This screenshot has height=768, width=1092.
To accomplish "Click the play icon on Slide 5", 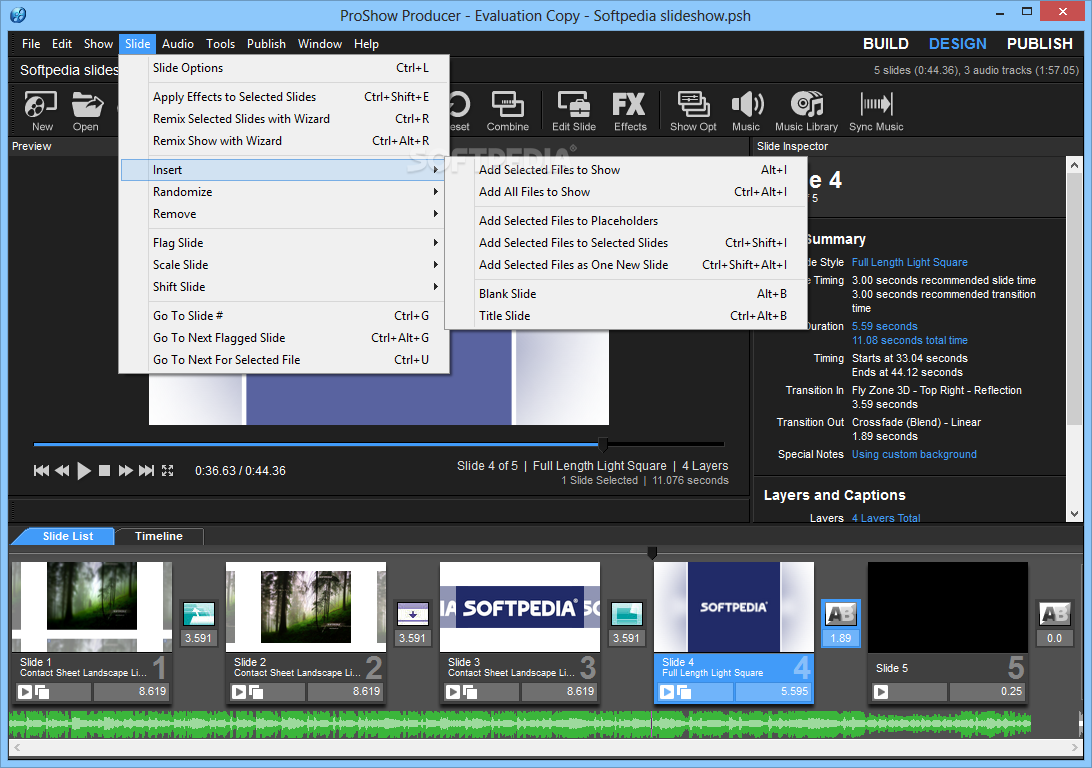I will (881, 691).
